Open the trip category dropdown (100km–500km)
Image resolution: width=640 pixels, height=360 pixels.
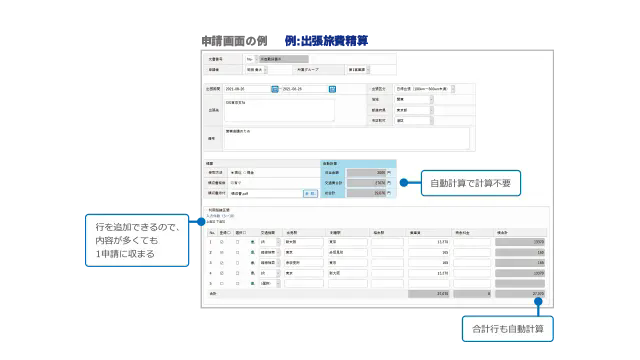424,89
